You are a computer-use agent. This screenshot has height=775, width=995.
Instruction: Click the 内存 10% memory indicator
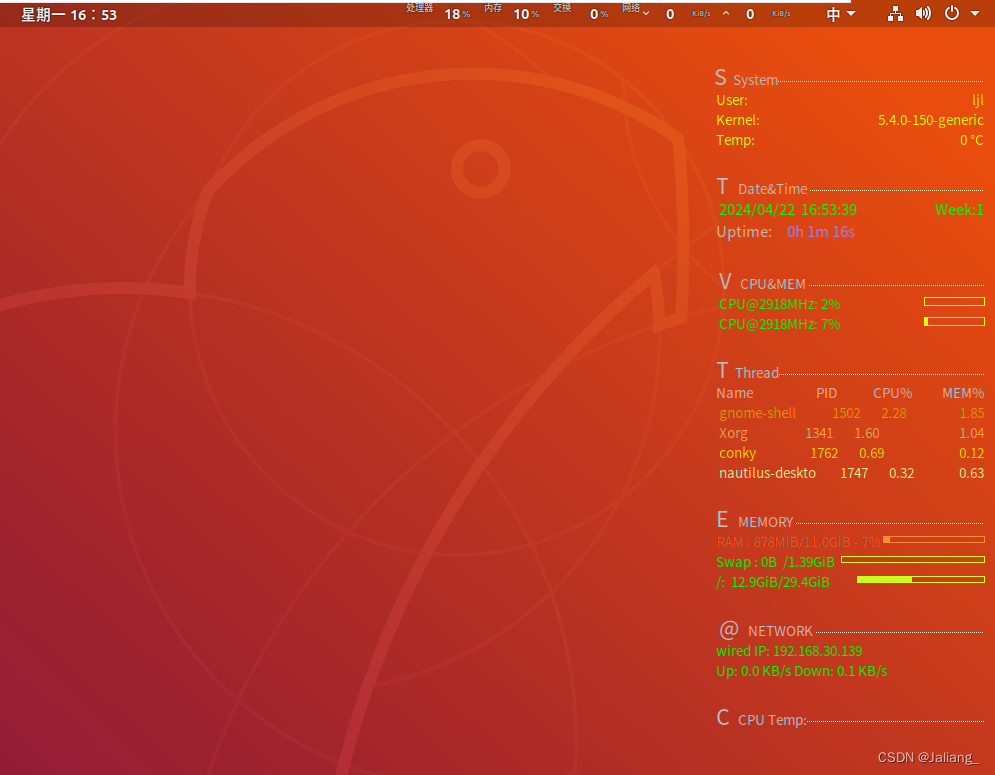tap(511, 11)
